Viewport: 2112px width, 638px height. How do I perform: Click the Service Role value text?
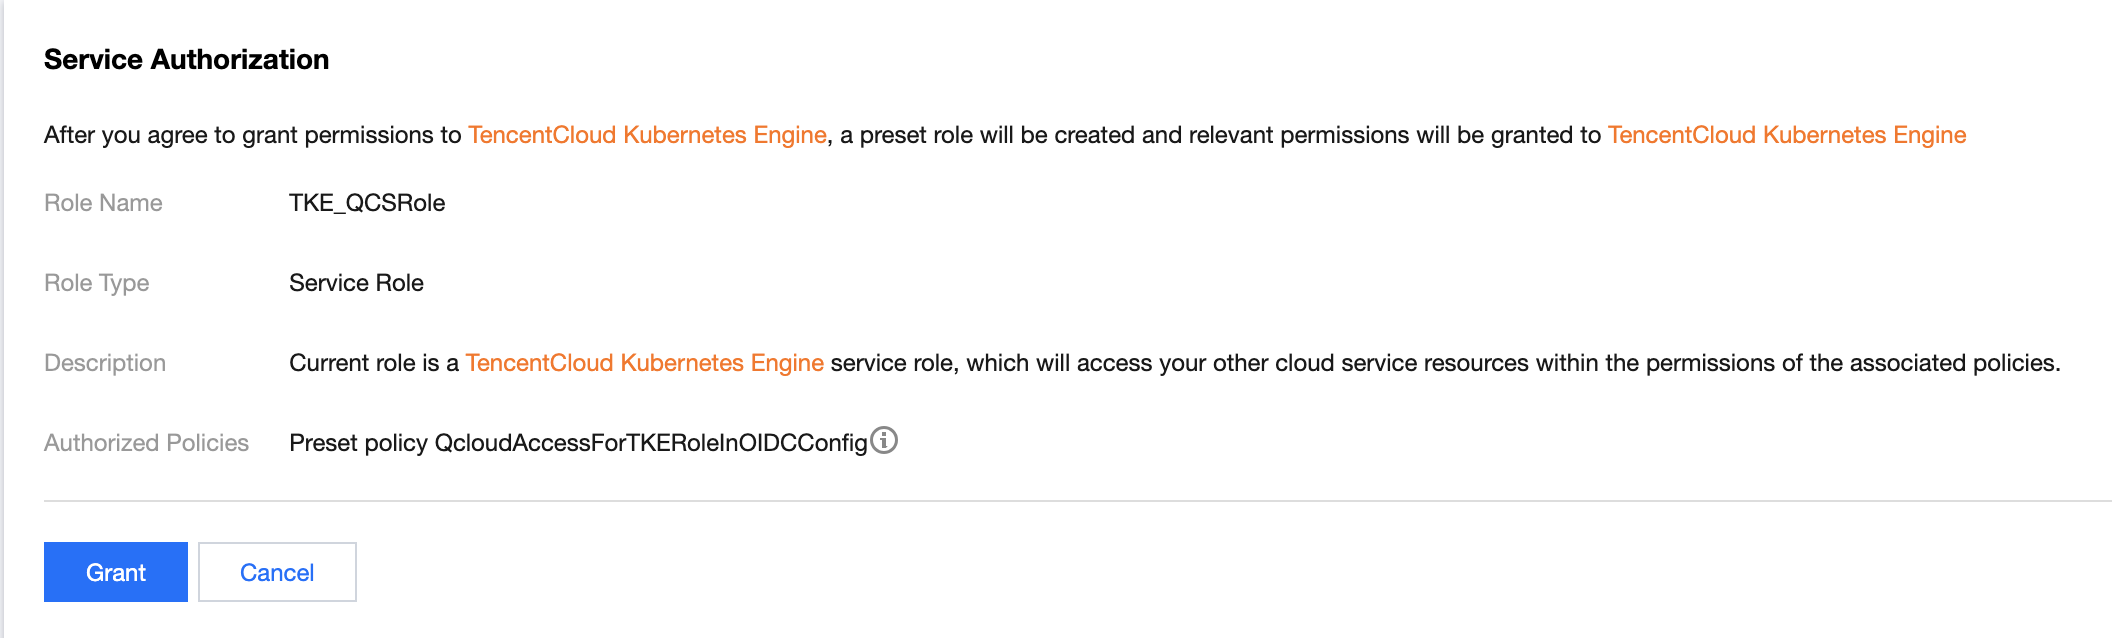[356, 283]
